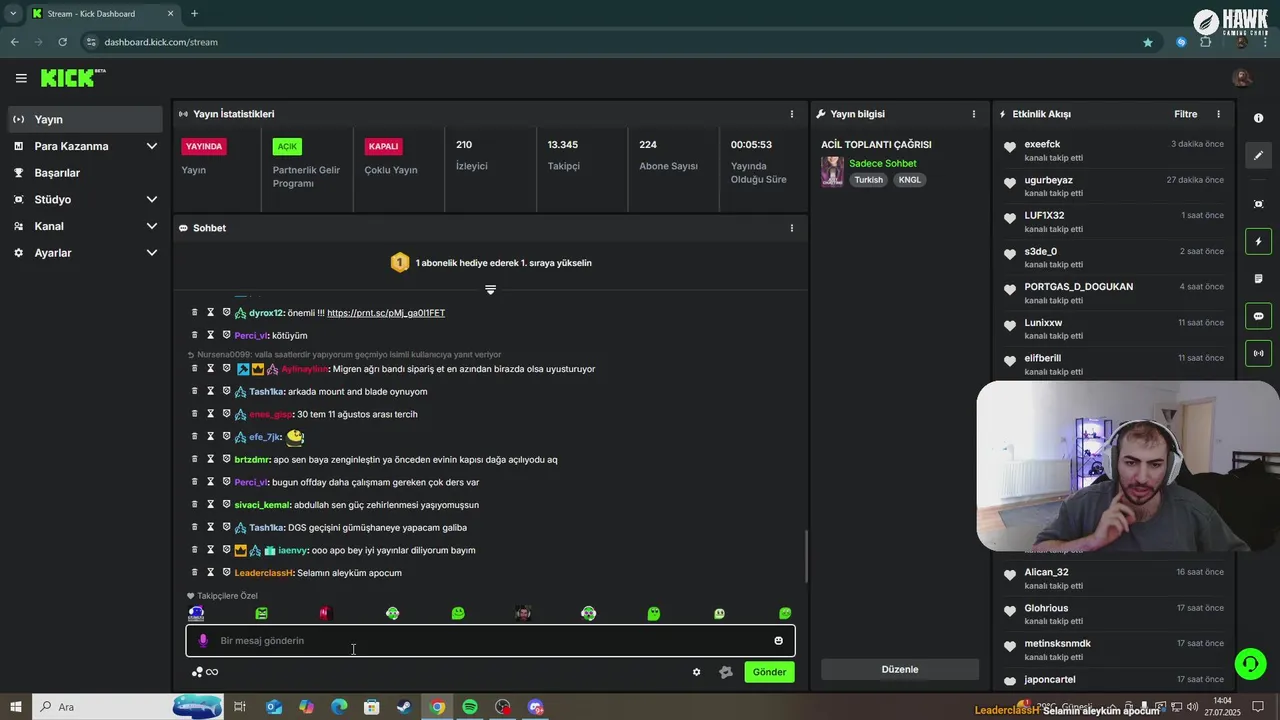Image resolution: width=1280 pixels, height=720 pixels.
Task: Click the Gönder send button
Action: (769, 672)
